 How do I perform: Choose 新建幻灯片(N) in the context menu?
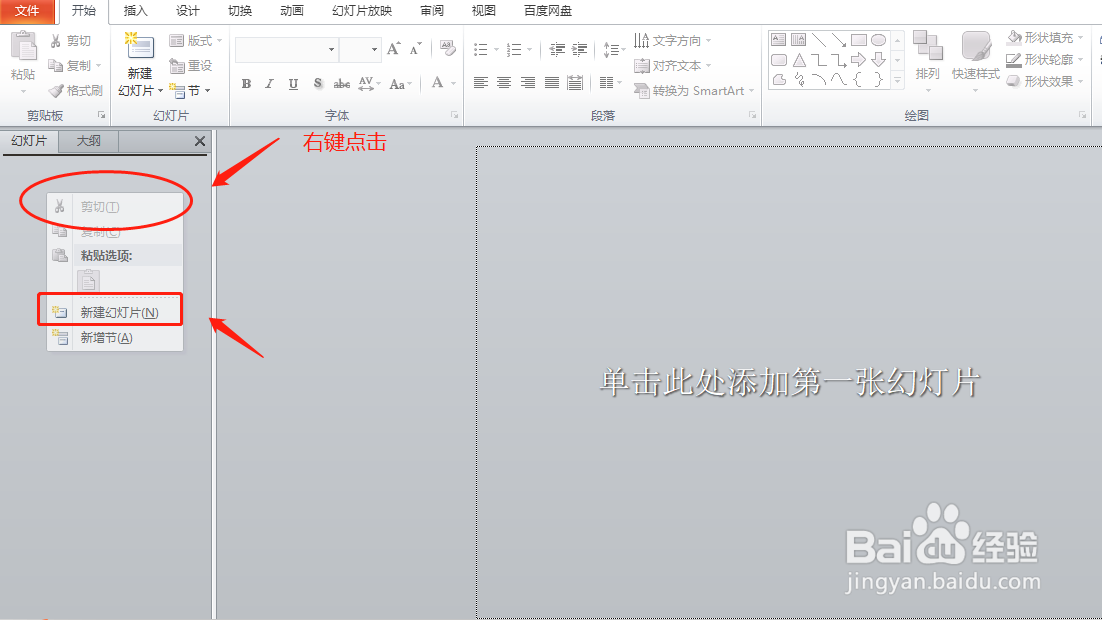pyautogui.click(x=119, y=309)
